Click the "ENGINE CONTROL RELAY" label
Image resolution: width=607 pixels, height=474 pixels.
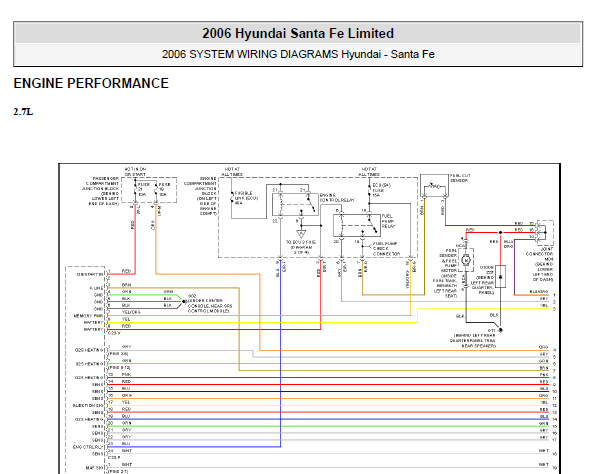tap(337, 198)
